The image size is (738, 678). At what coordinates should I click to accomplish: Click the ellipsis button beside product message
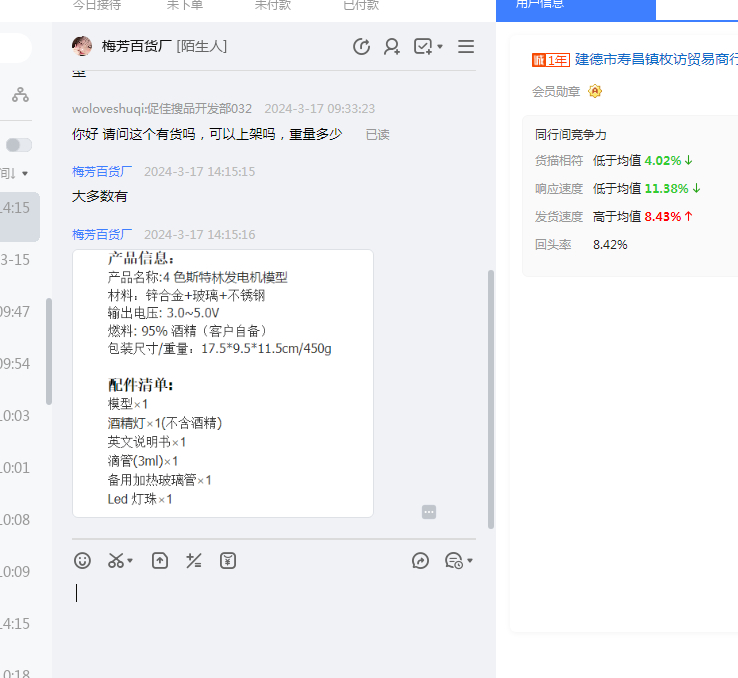point(429,512)
